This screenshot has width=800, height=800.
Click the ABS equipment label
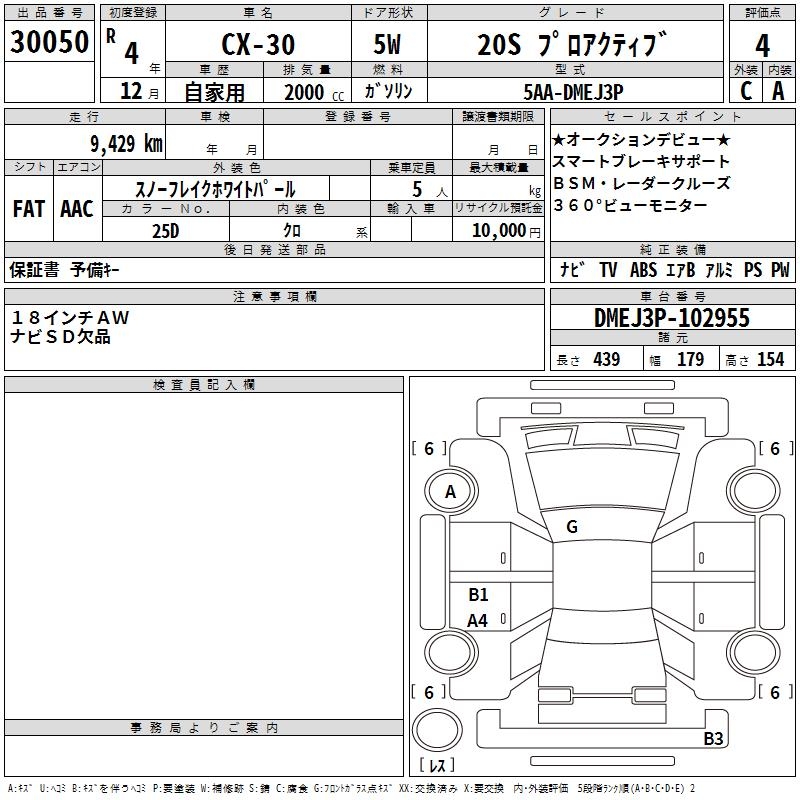tap(643, 270)
